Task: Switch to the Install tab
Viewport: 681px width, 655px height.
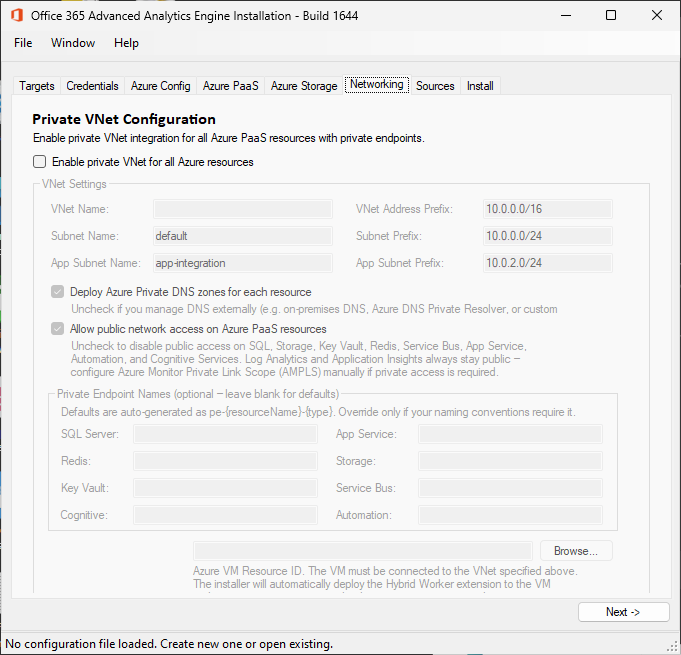Action: pyautogui.click(x=480, y=86)
